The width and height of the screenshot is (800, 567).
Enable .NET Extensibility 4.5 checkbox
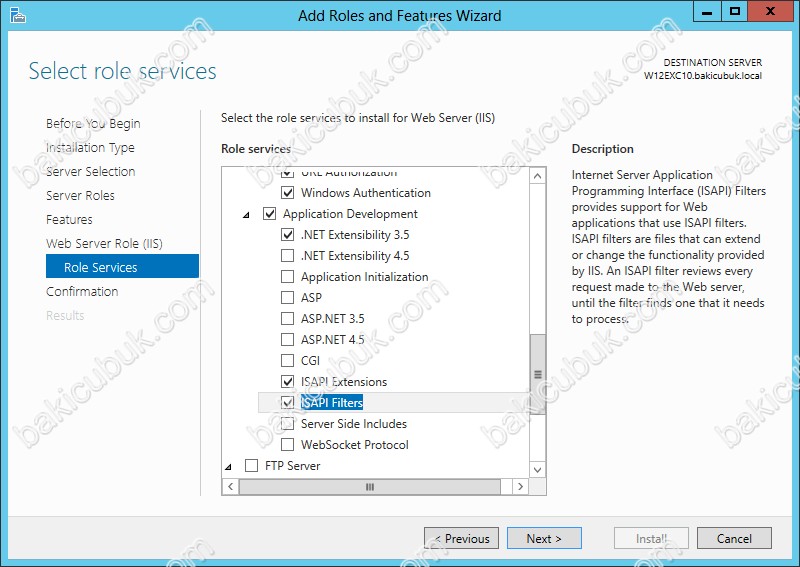coord(288,256)
